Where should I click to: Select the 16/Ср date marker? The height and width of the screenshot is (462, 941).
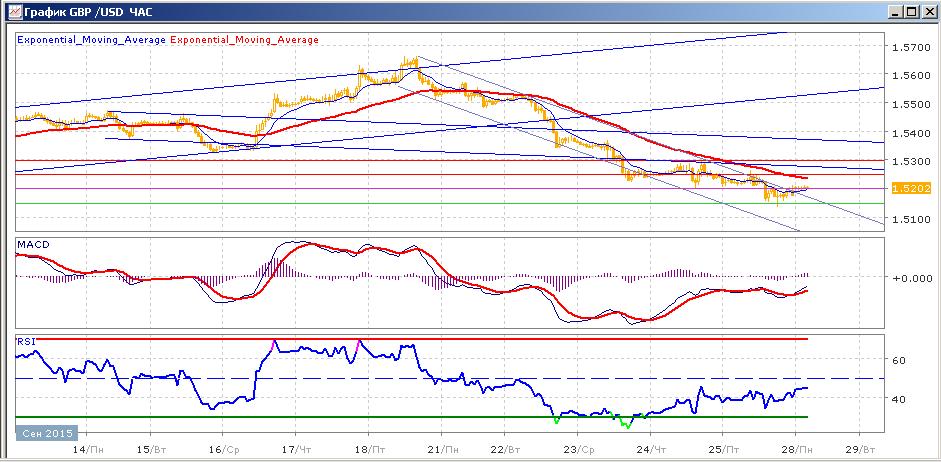223,449
